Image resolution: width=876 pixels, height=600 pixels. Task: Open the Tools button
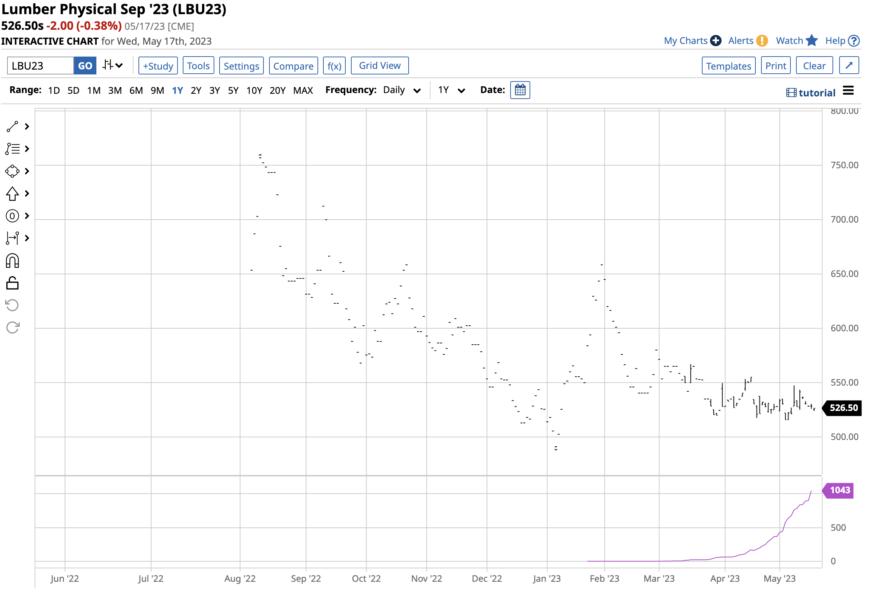(x=198, y=65)
